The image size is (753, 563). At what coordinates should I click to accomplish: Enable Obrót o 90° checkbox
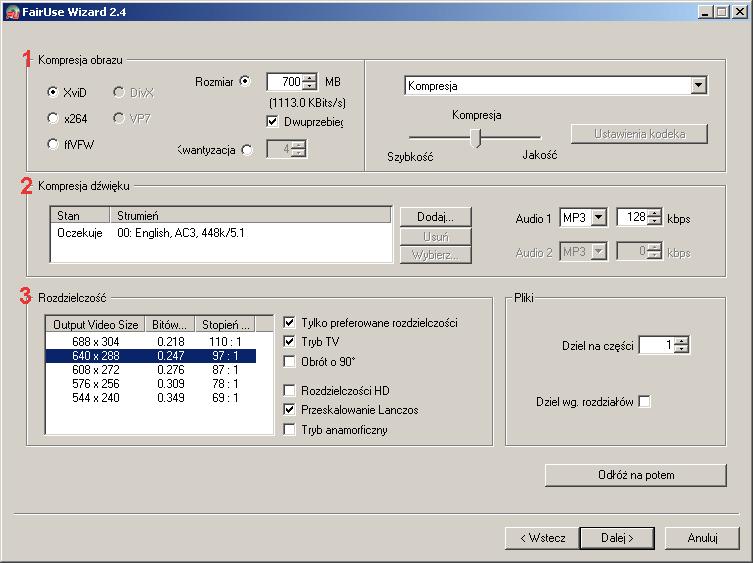(x=289, y=361)
